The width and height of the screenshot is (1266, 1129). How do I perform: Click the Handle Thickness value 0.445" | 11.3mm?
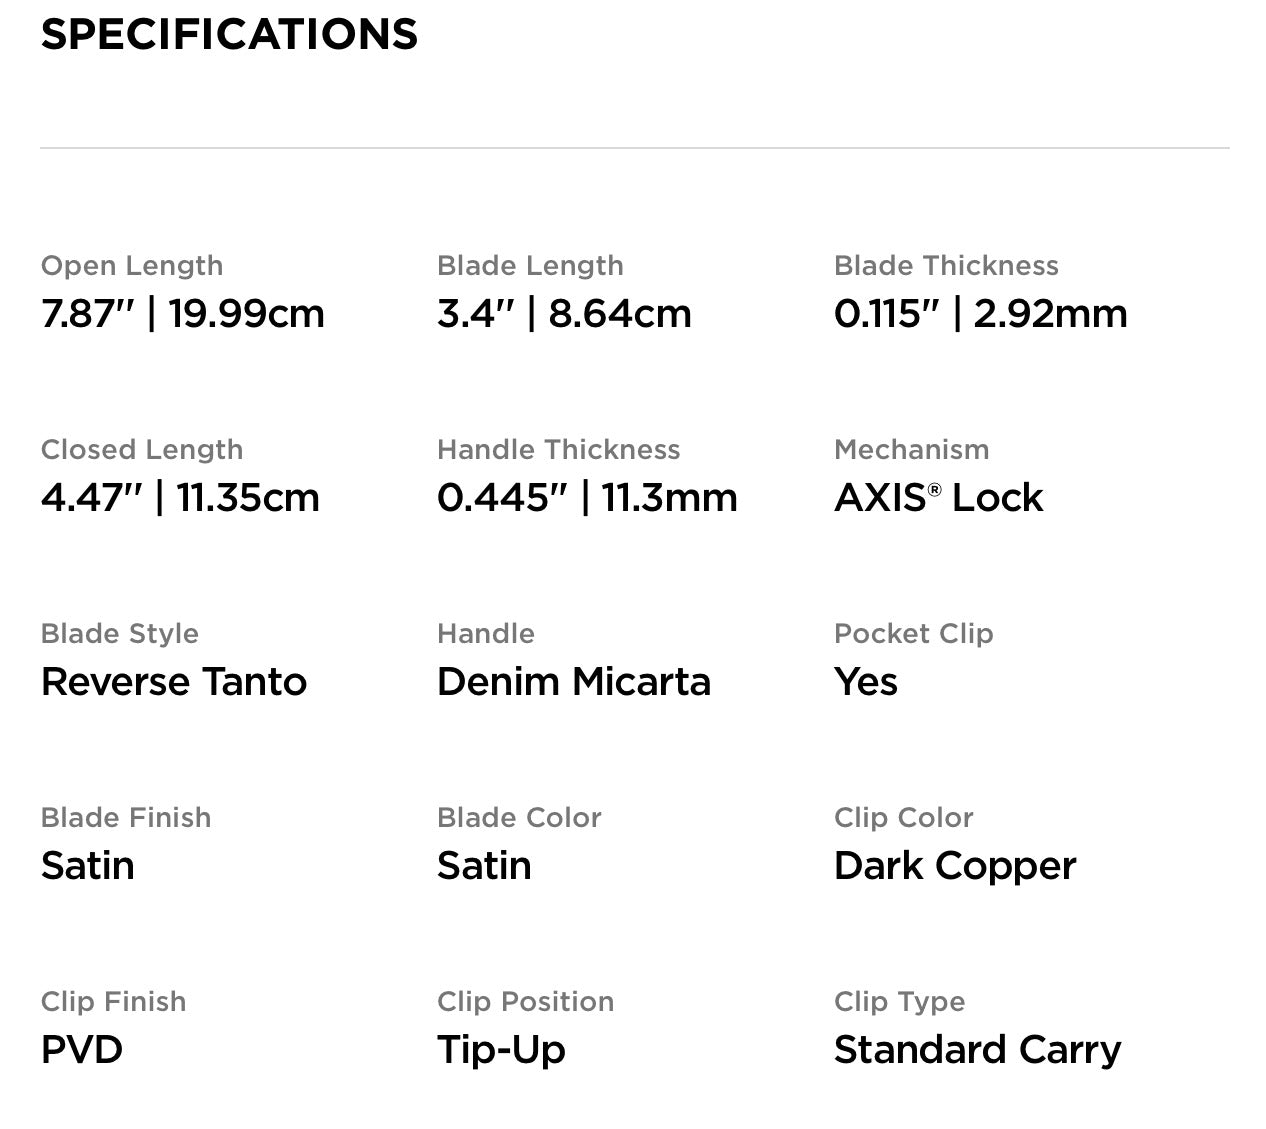(587, 498)
